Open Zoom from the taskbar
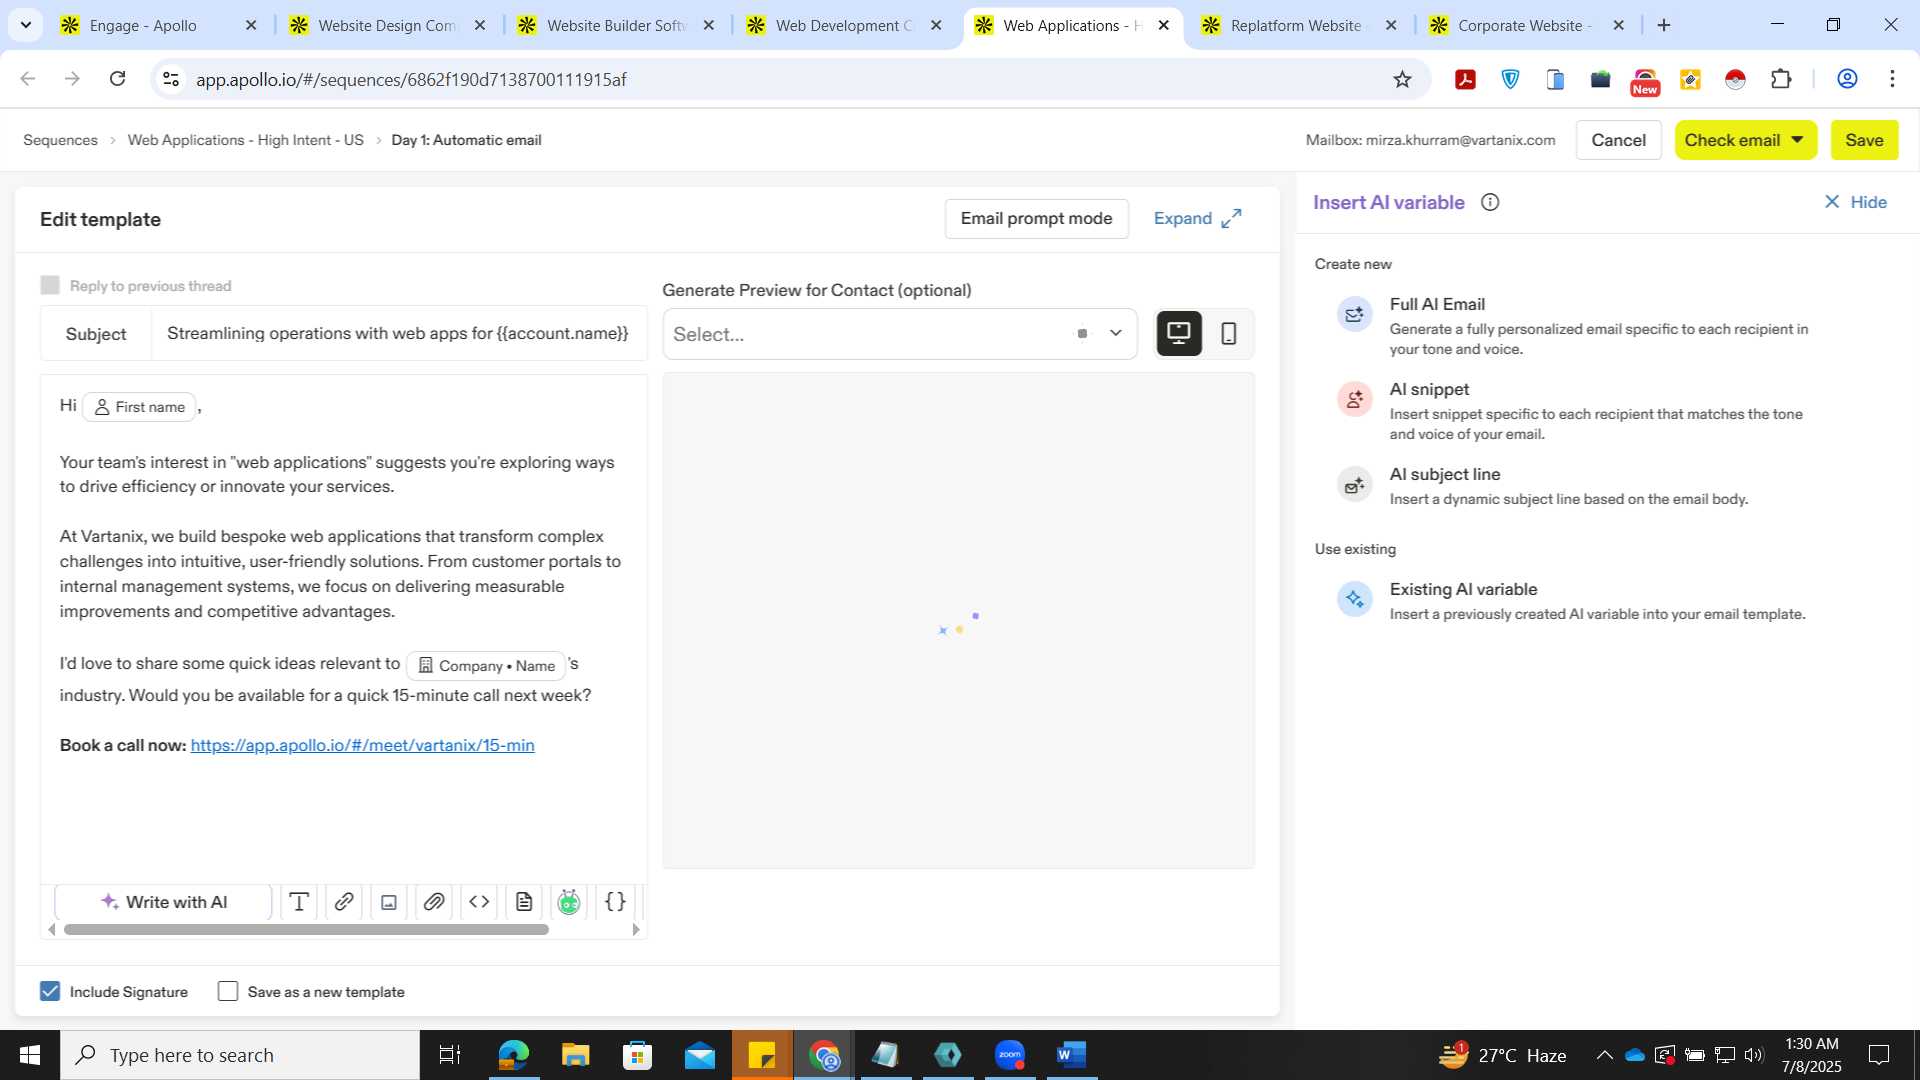1920x1080 pixels. click(1010, 1055)
